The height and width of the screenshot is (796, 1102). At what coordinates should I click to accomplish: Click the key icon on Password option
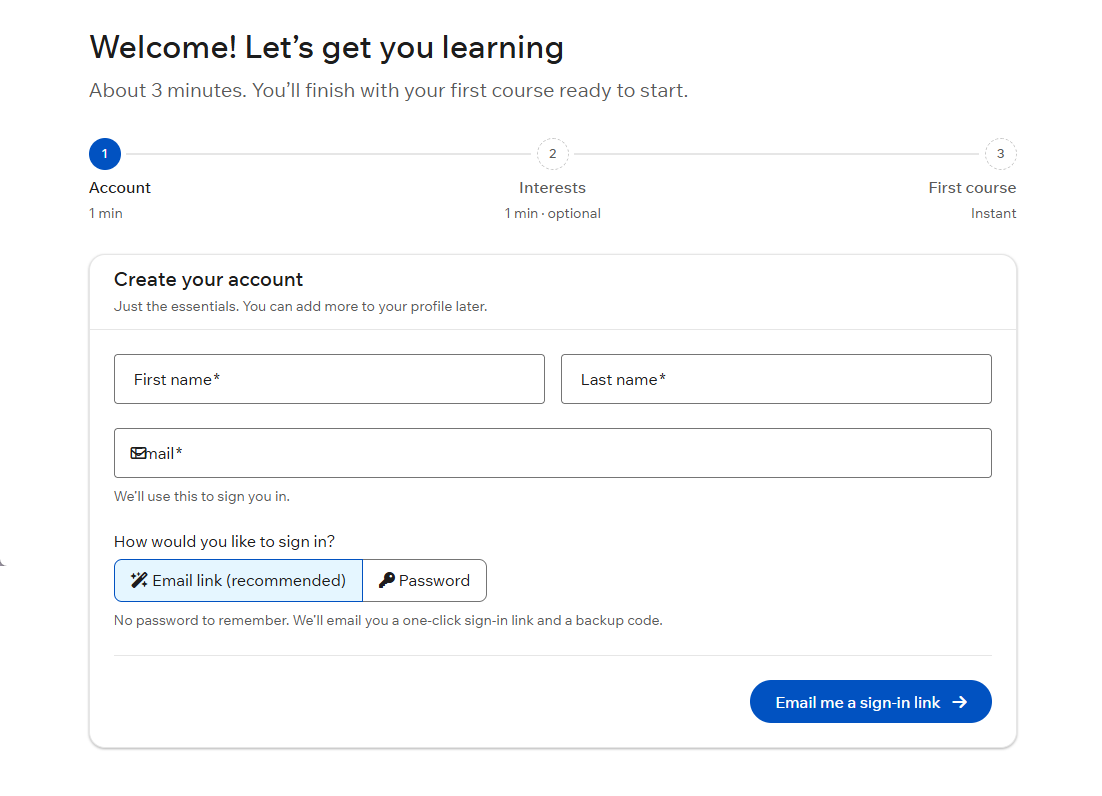coord(387,580)
